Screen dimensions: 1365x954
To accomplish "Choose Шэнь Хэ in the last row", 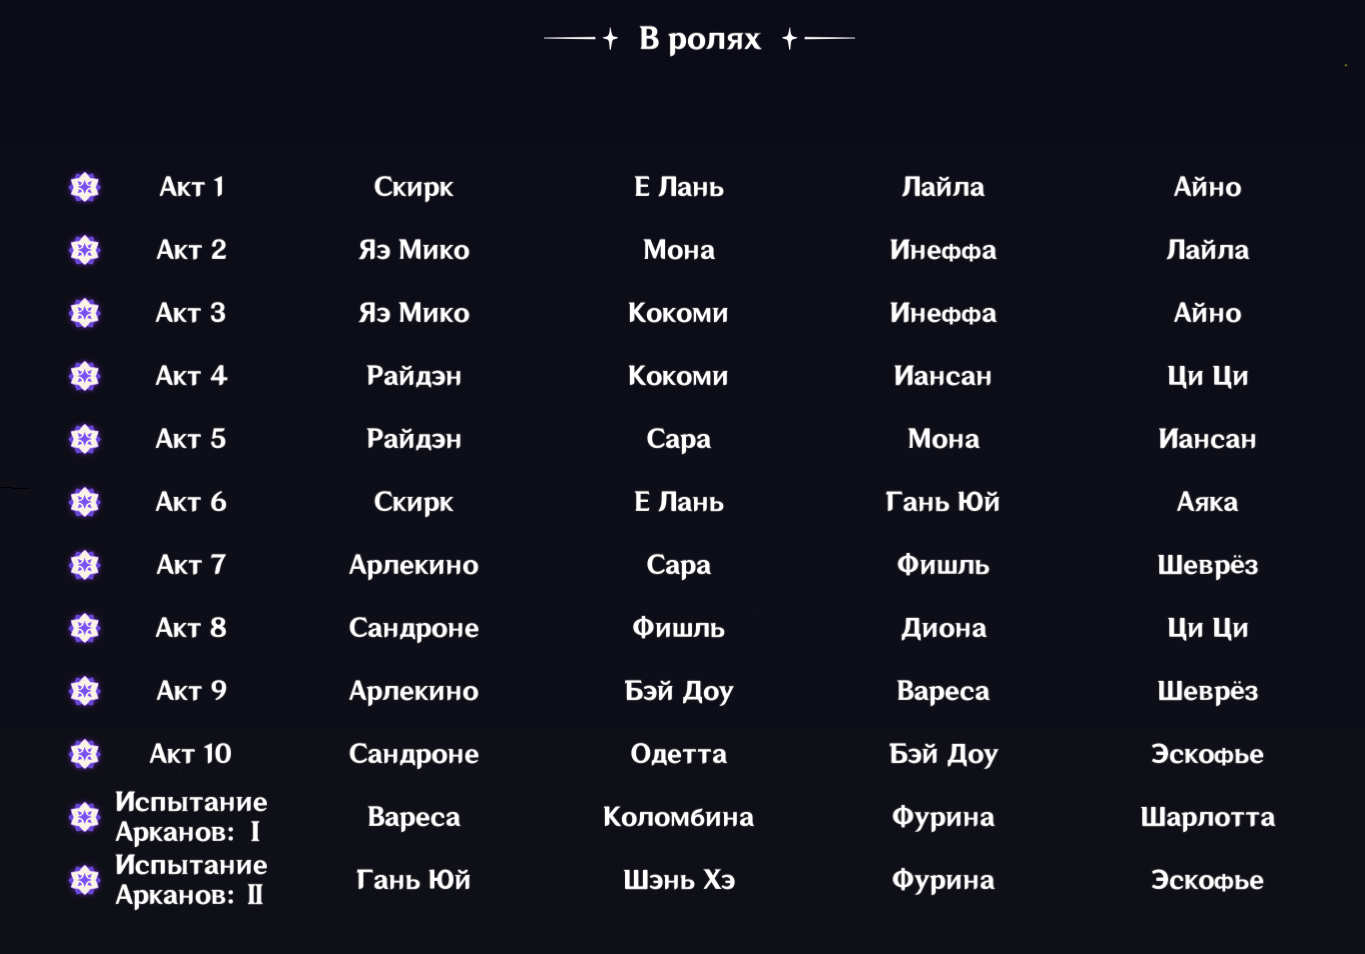I will (679, 880).
